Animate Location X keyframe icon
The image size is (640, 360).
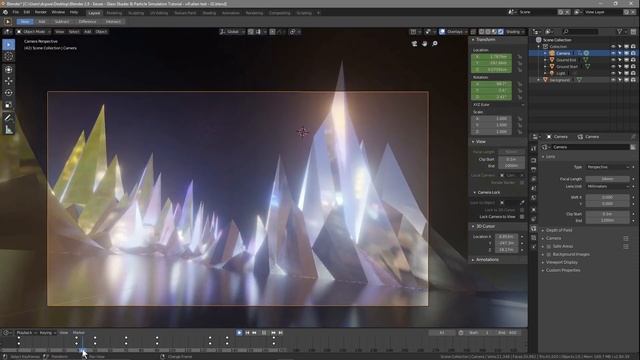(x=519, y=57)
